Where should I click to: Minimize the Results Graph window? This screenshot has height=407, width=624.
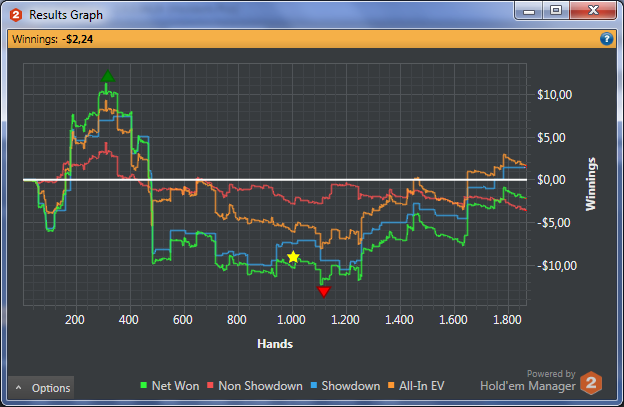(529, 11)
